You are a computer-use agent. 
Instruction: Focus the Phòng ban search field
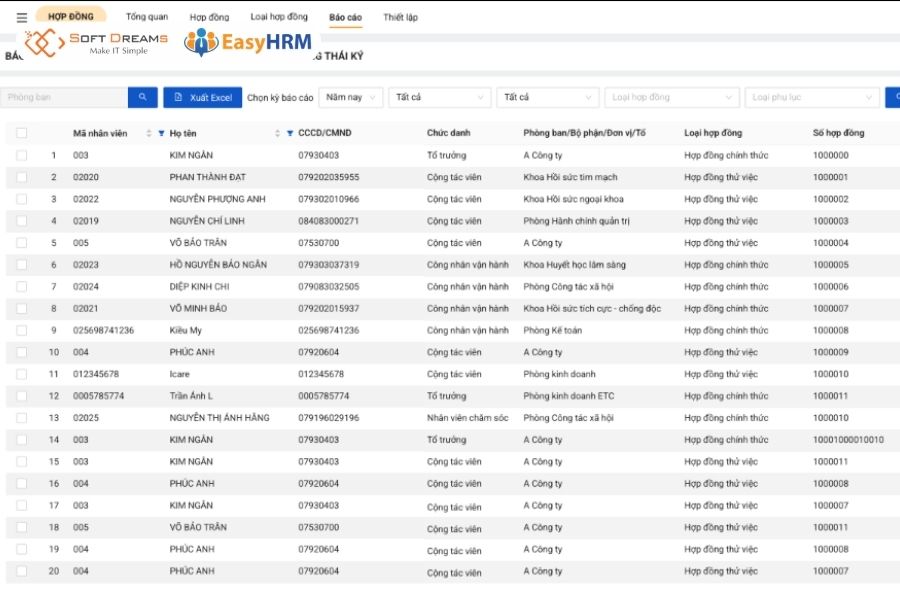(64, 97)
